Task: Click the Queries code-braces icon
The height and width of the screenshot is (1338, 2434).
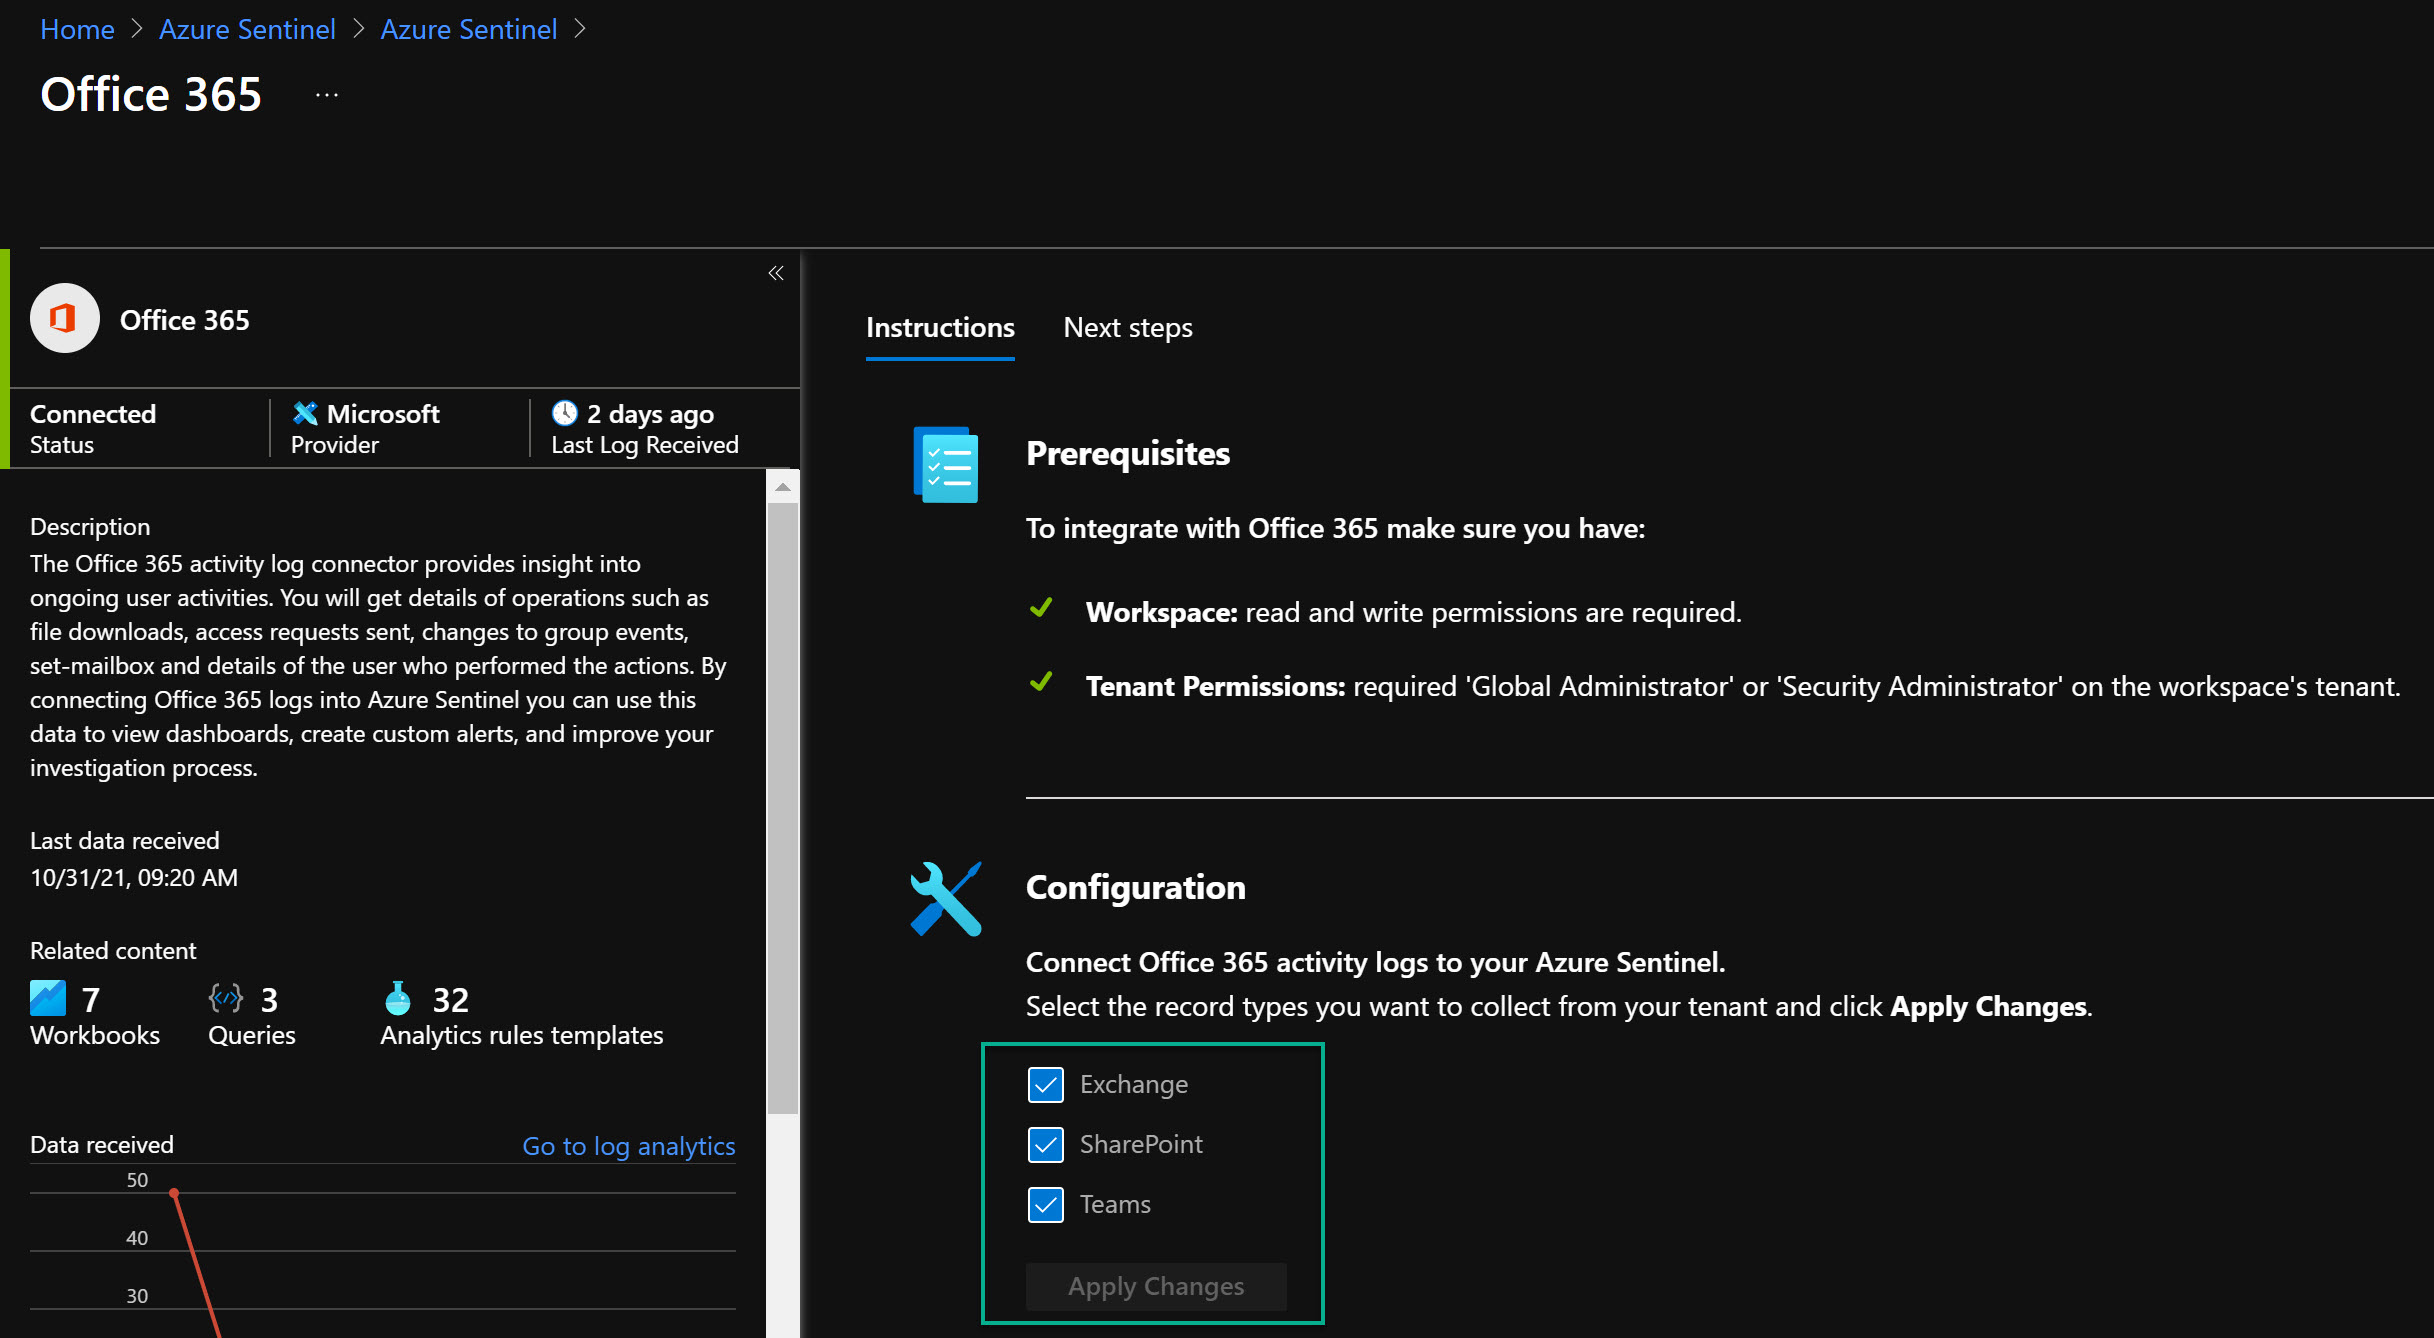Action: tap(226, 998)
